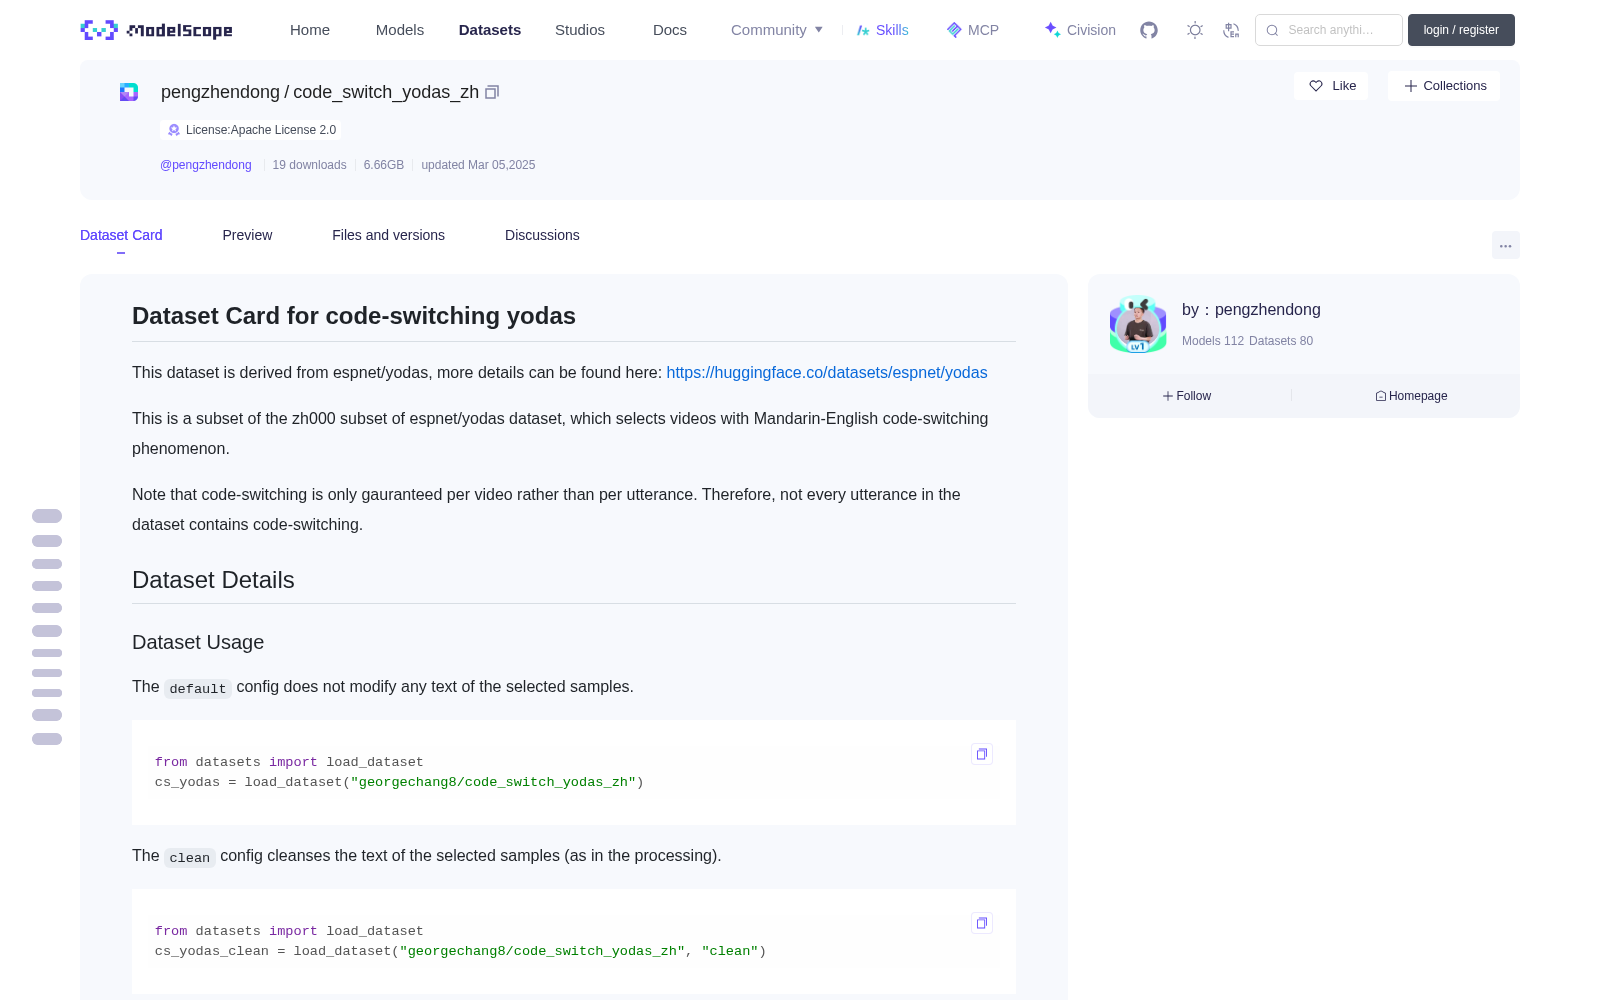Open the GitHub icon link
The image size is (1600, 1000).
click(x=1149, y=30)
